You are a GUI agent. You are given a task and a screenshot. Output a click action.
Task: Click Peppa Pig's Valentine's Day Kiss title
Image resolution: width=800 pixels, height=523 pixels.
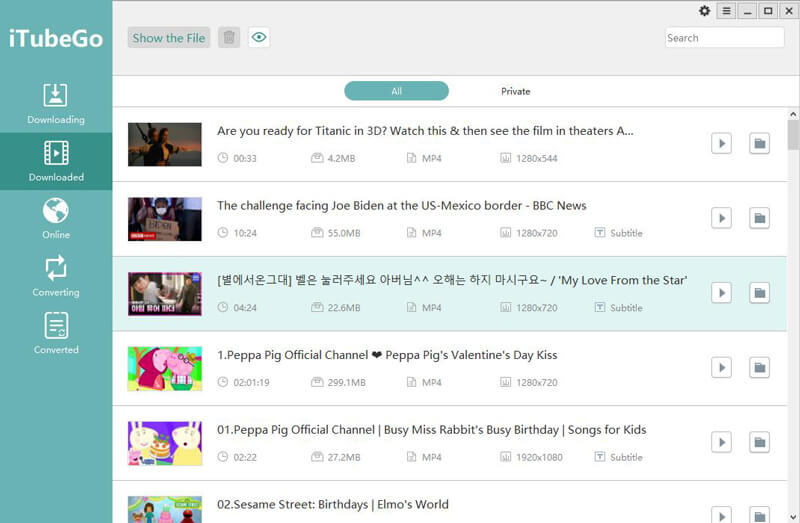[387, 355]
